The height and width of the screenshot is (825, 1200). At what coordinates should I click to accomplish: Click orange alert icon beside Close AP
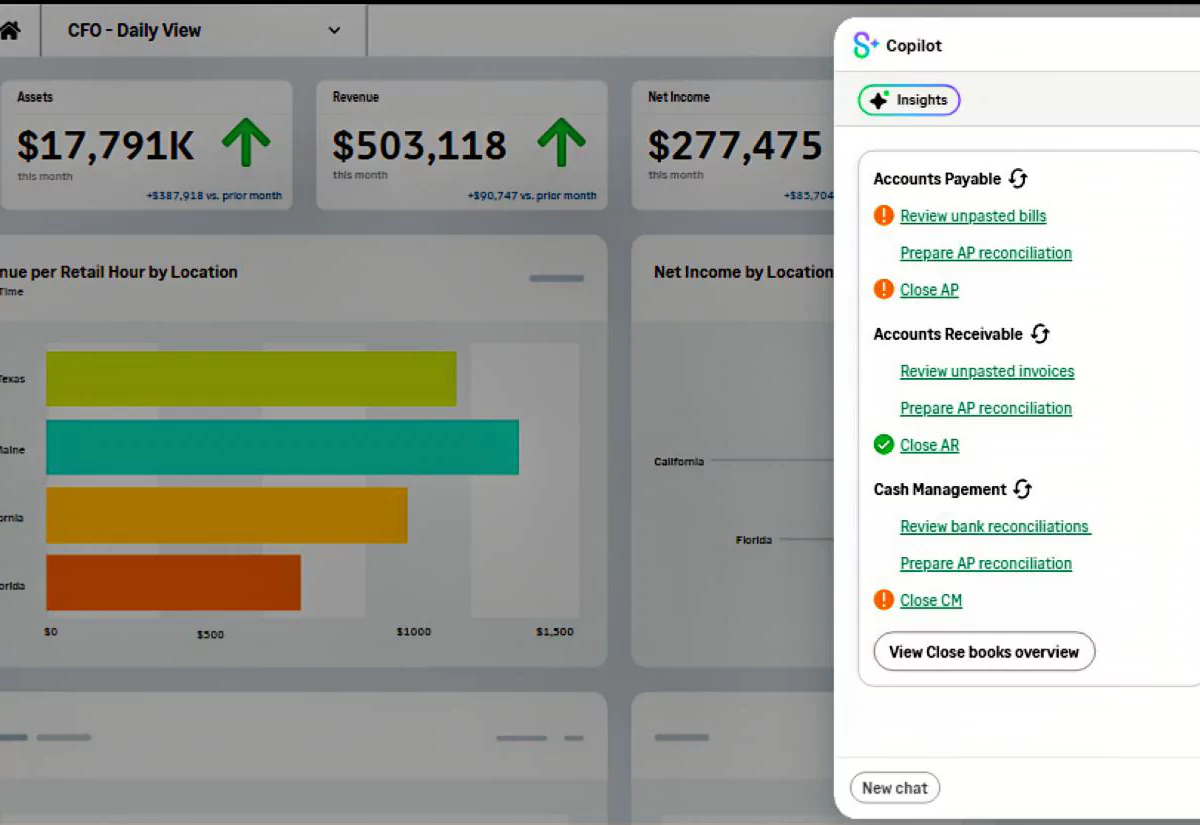(883, 290)
